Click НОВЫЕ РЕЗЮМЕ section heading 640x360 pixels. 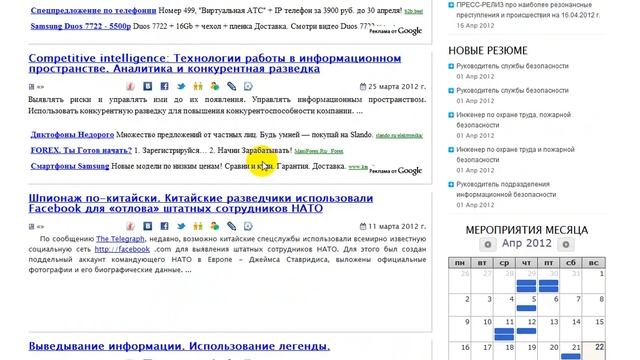488,51
